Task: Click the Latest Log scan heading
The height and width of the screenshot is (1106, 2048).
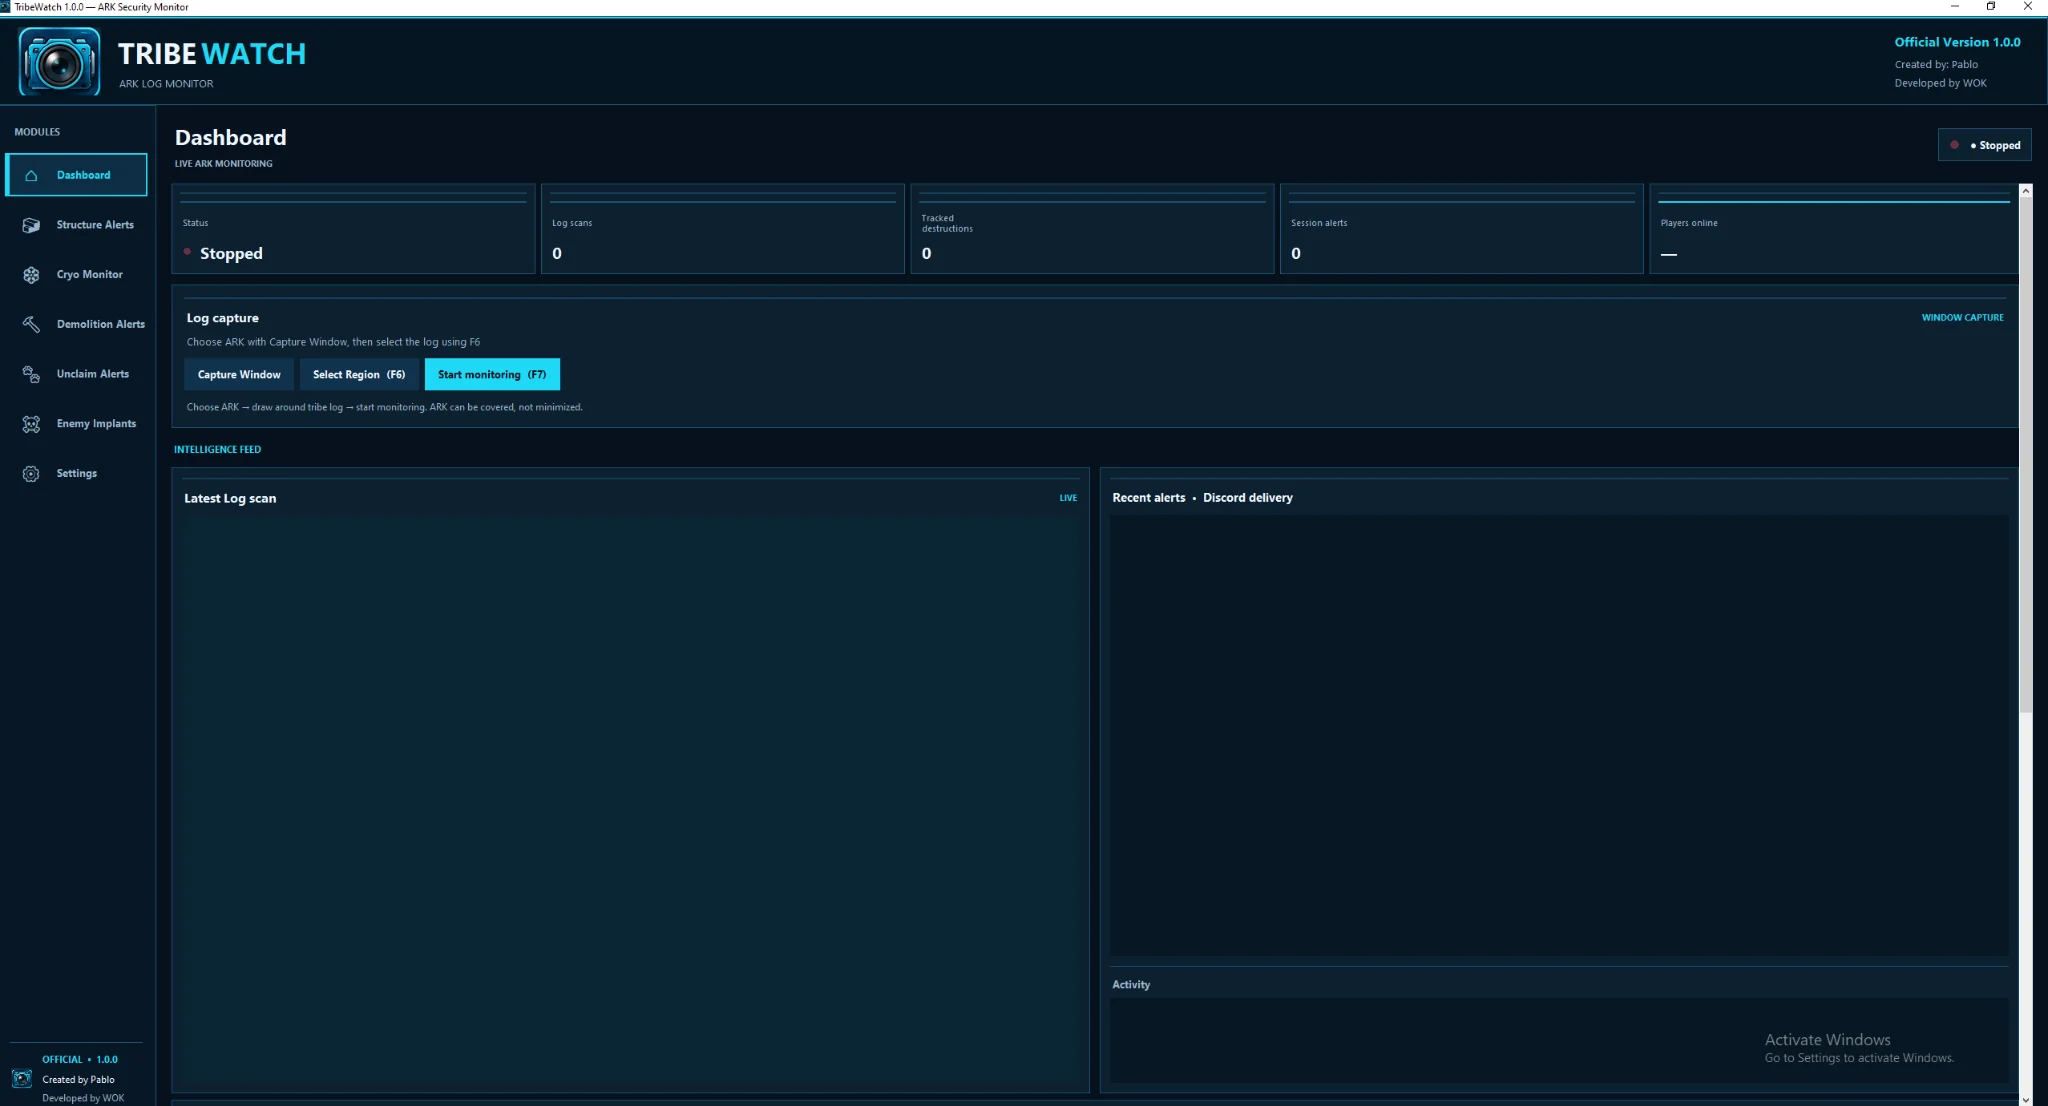Action: (x=230, y=498)
